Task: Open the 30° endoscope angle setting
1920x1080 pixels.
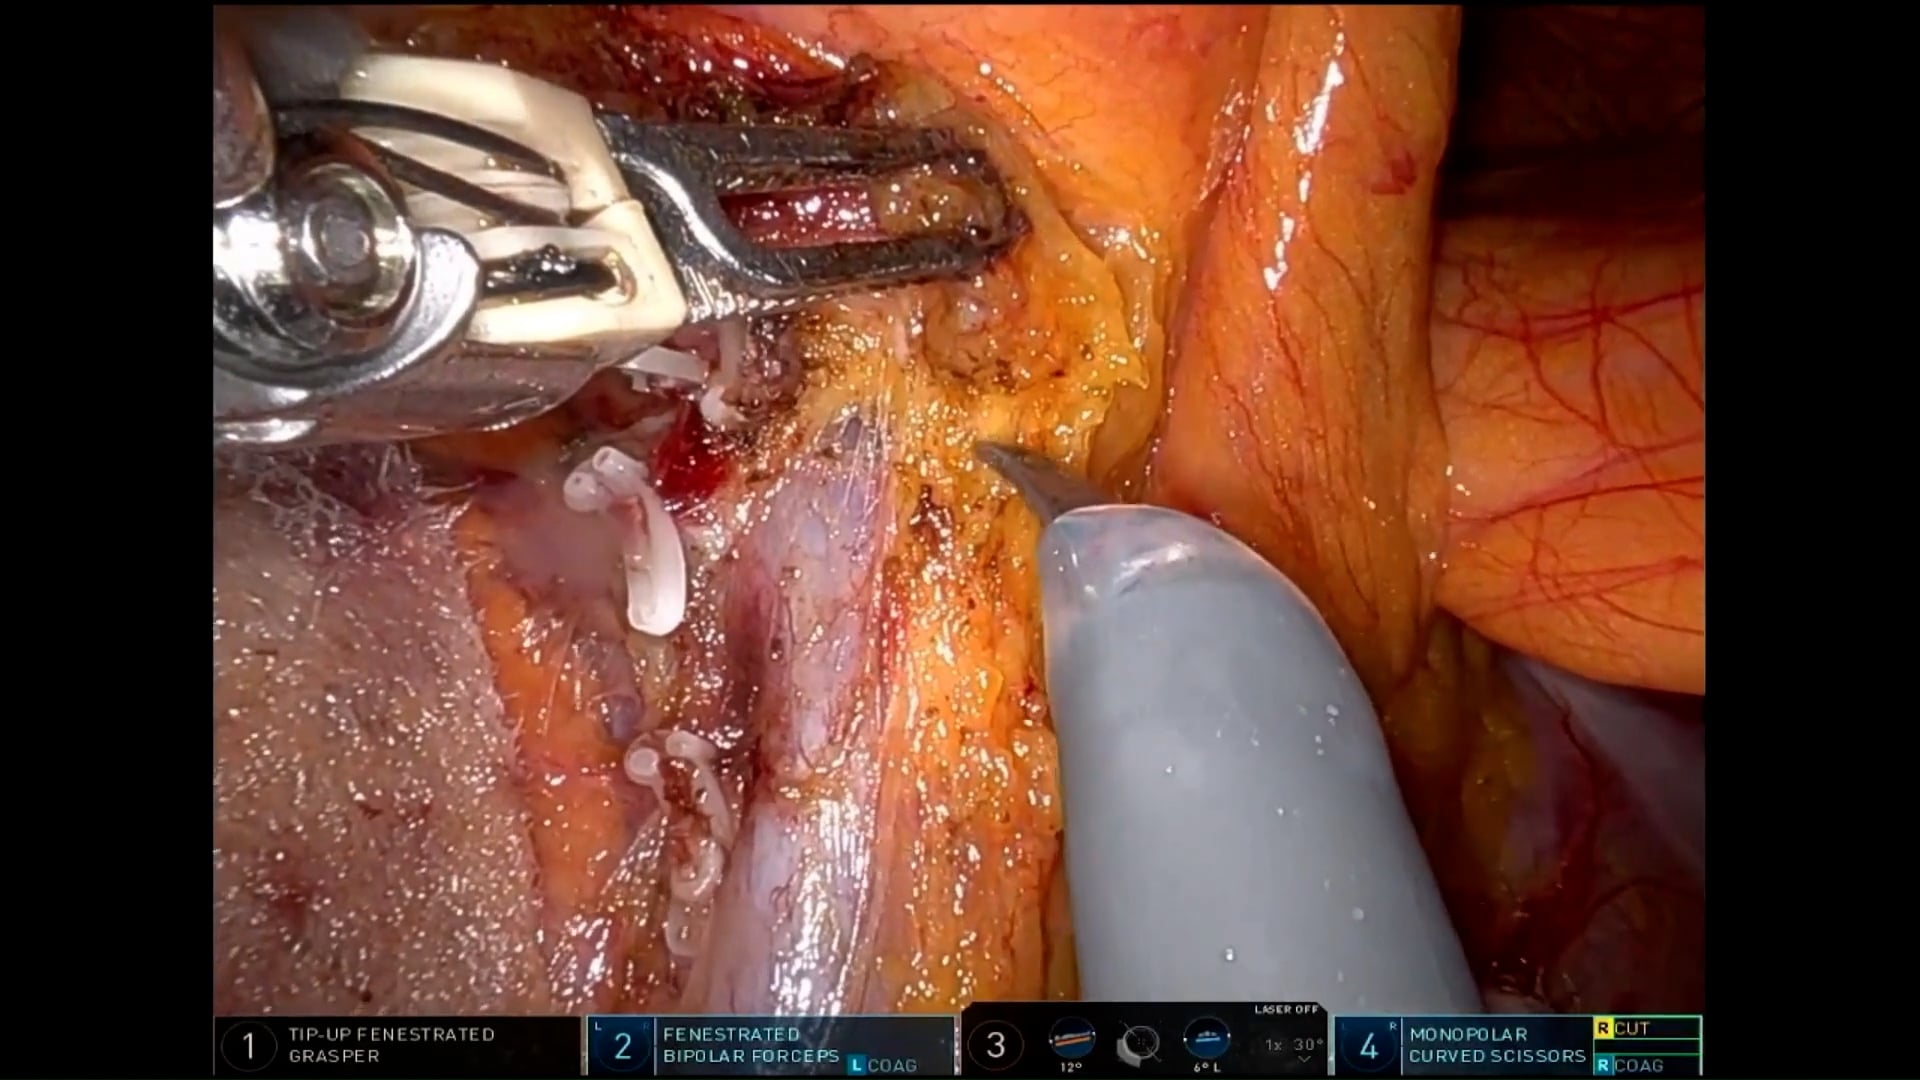Action: pyautogui.click(x=1308, y=1045)
